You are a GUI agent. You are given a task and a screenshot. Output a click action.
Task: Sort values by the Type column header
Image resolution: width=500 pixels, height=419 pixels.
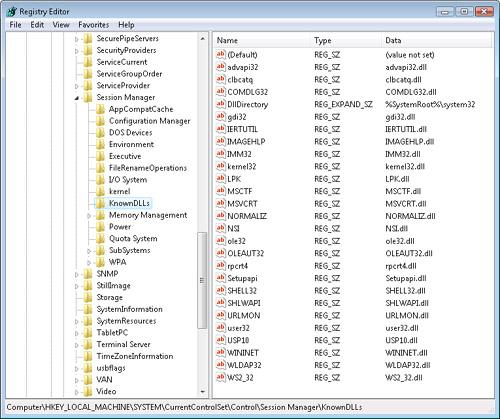pyautogui.click(x=346, y=40)
